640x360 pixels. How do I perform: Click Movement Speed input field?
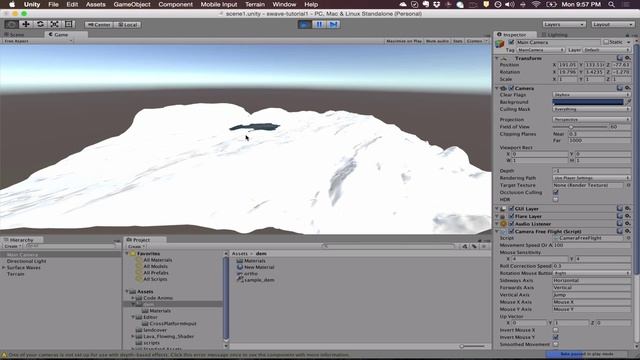coord(591,245)
